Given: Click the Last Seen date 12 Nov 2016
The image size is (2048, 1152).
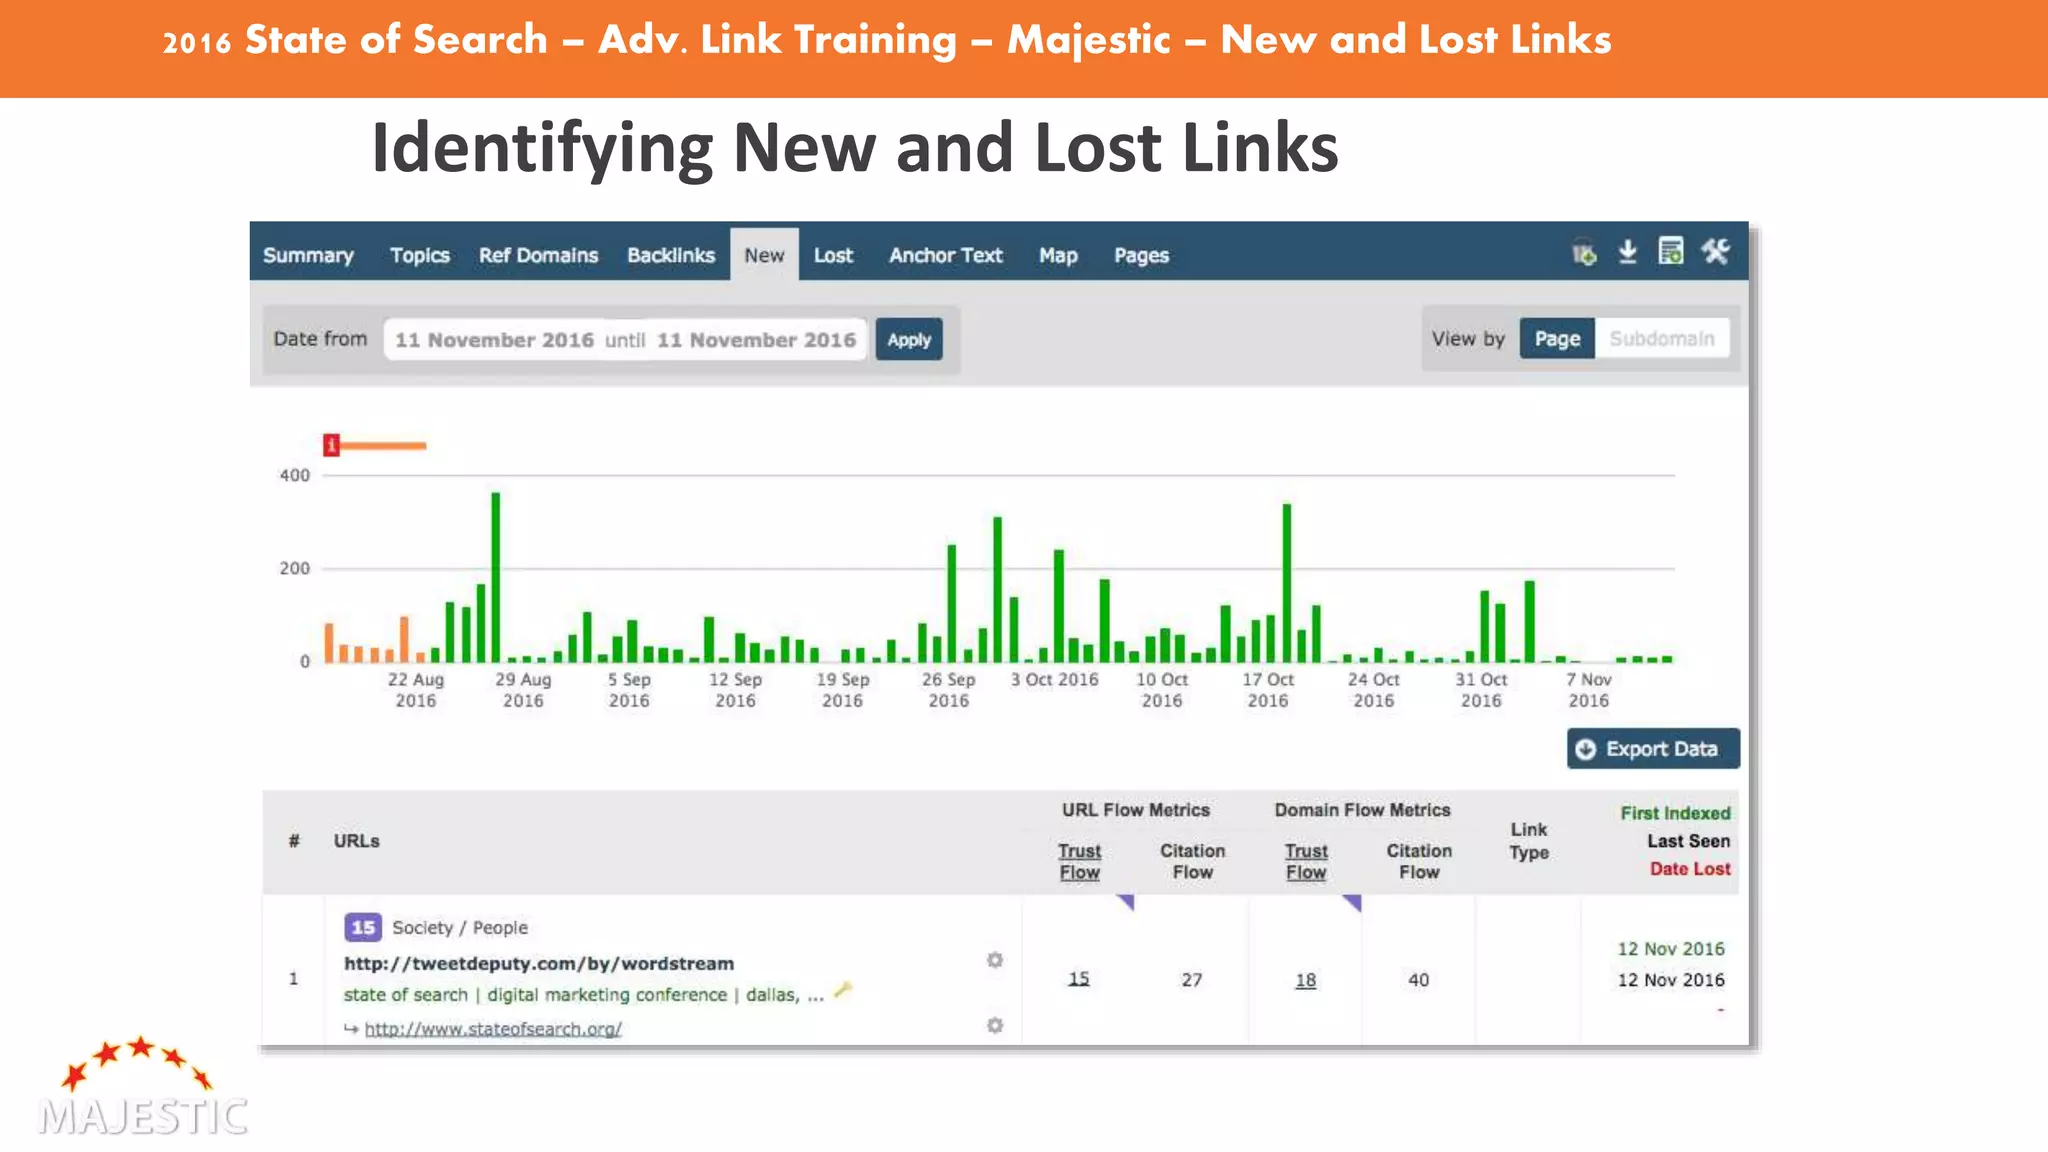Looking at the screenshot, I should [x=1671, y=980].
